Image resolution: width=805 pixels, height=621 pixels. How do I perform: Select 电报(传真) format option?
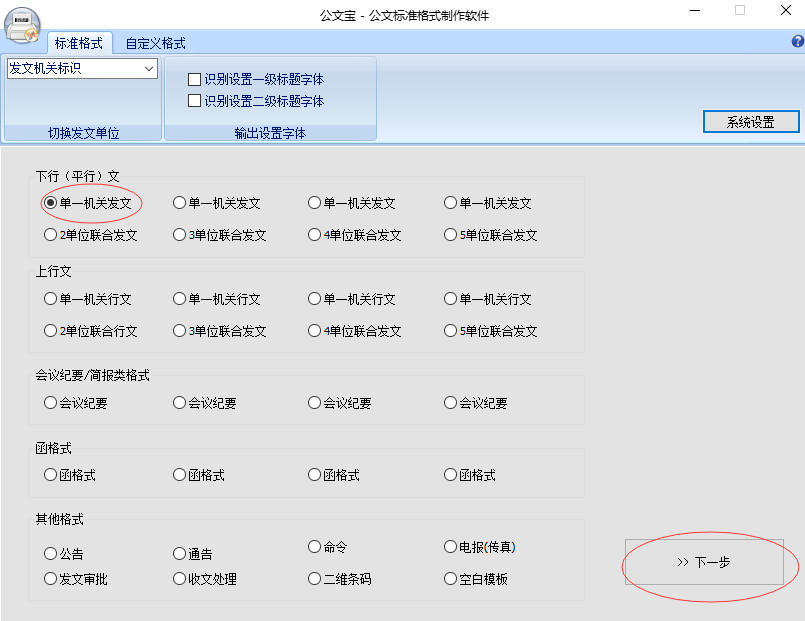(x=450, y=547)
